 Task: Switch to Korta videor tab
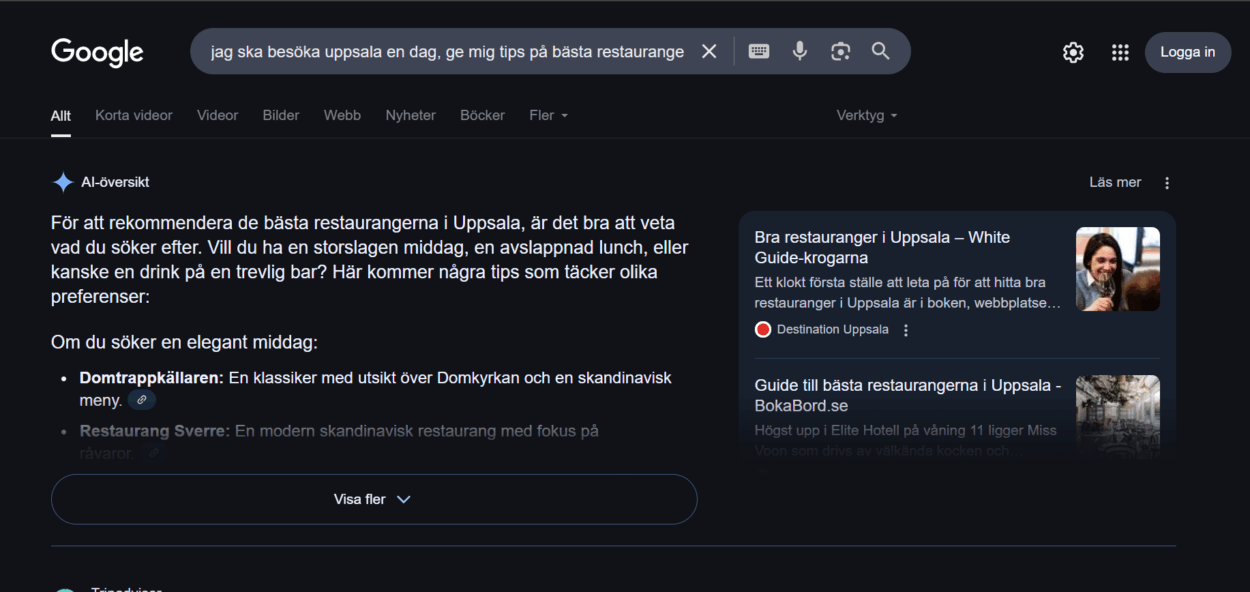(x=134, y=115)
